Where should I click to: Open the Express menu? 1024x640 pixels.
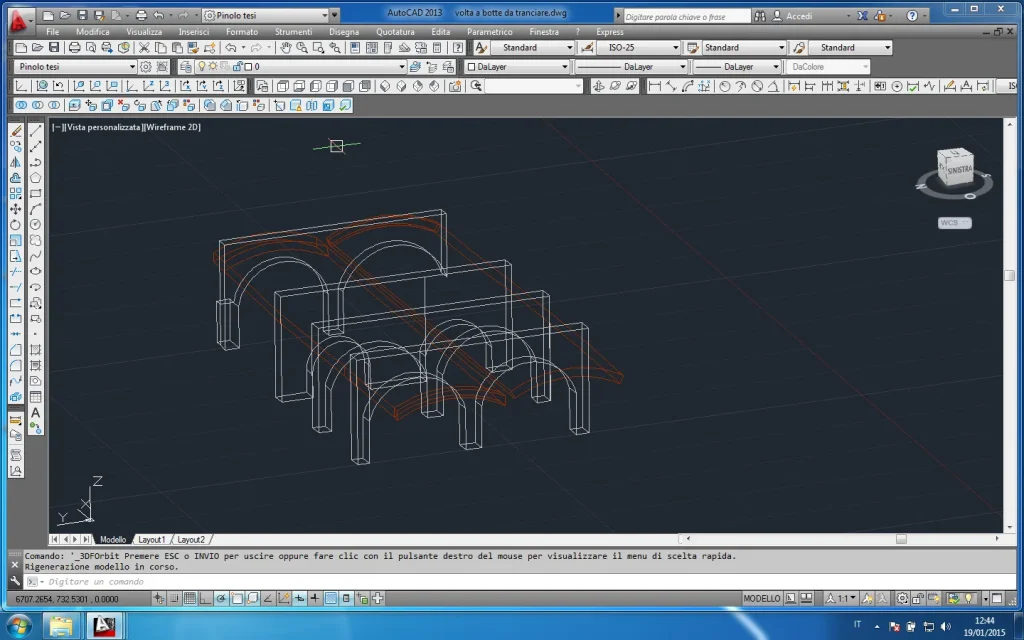click(609, 31)
